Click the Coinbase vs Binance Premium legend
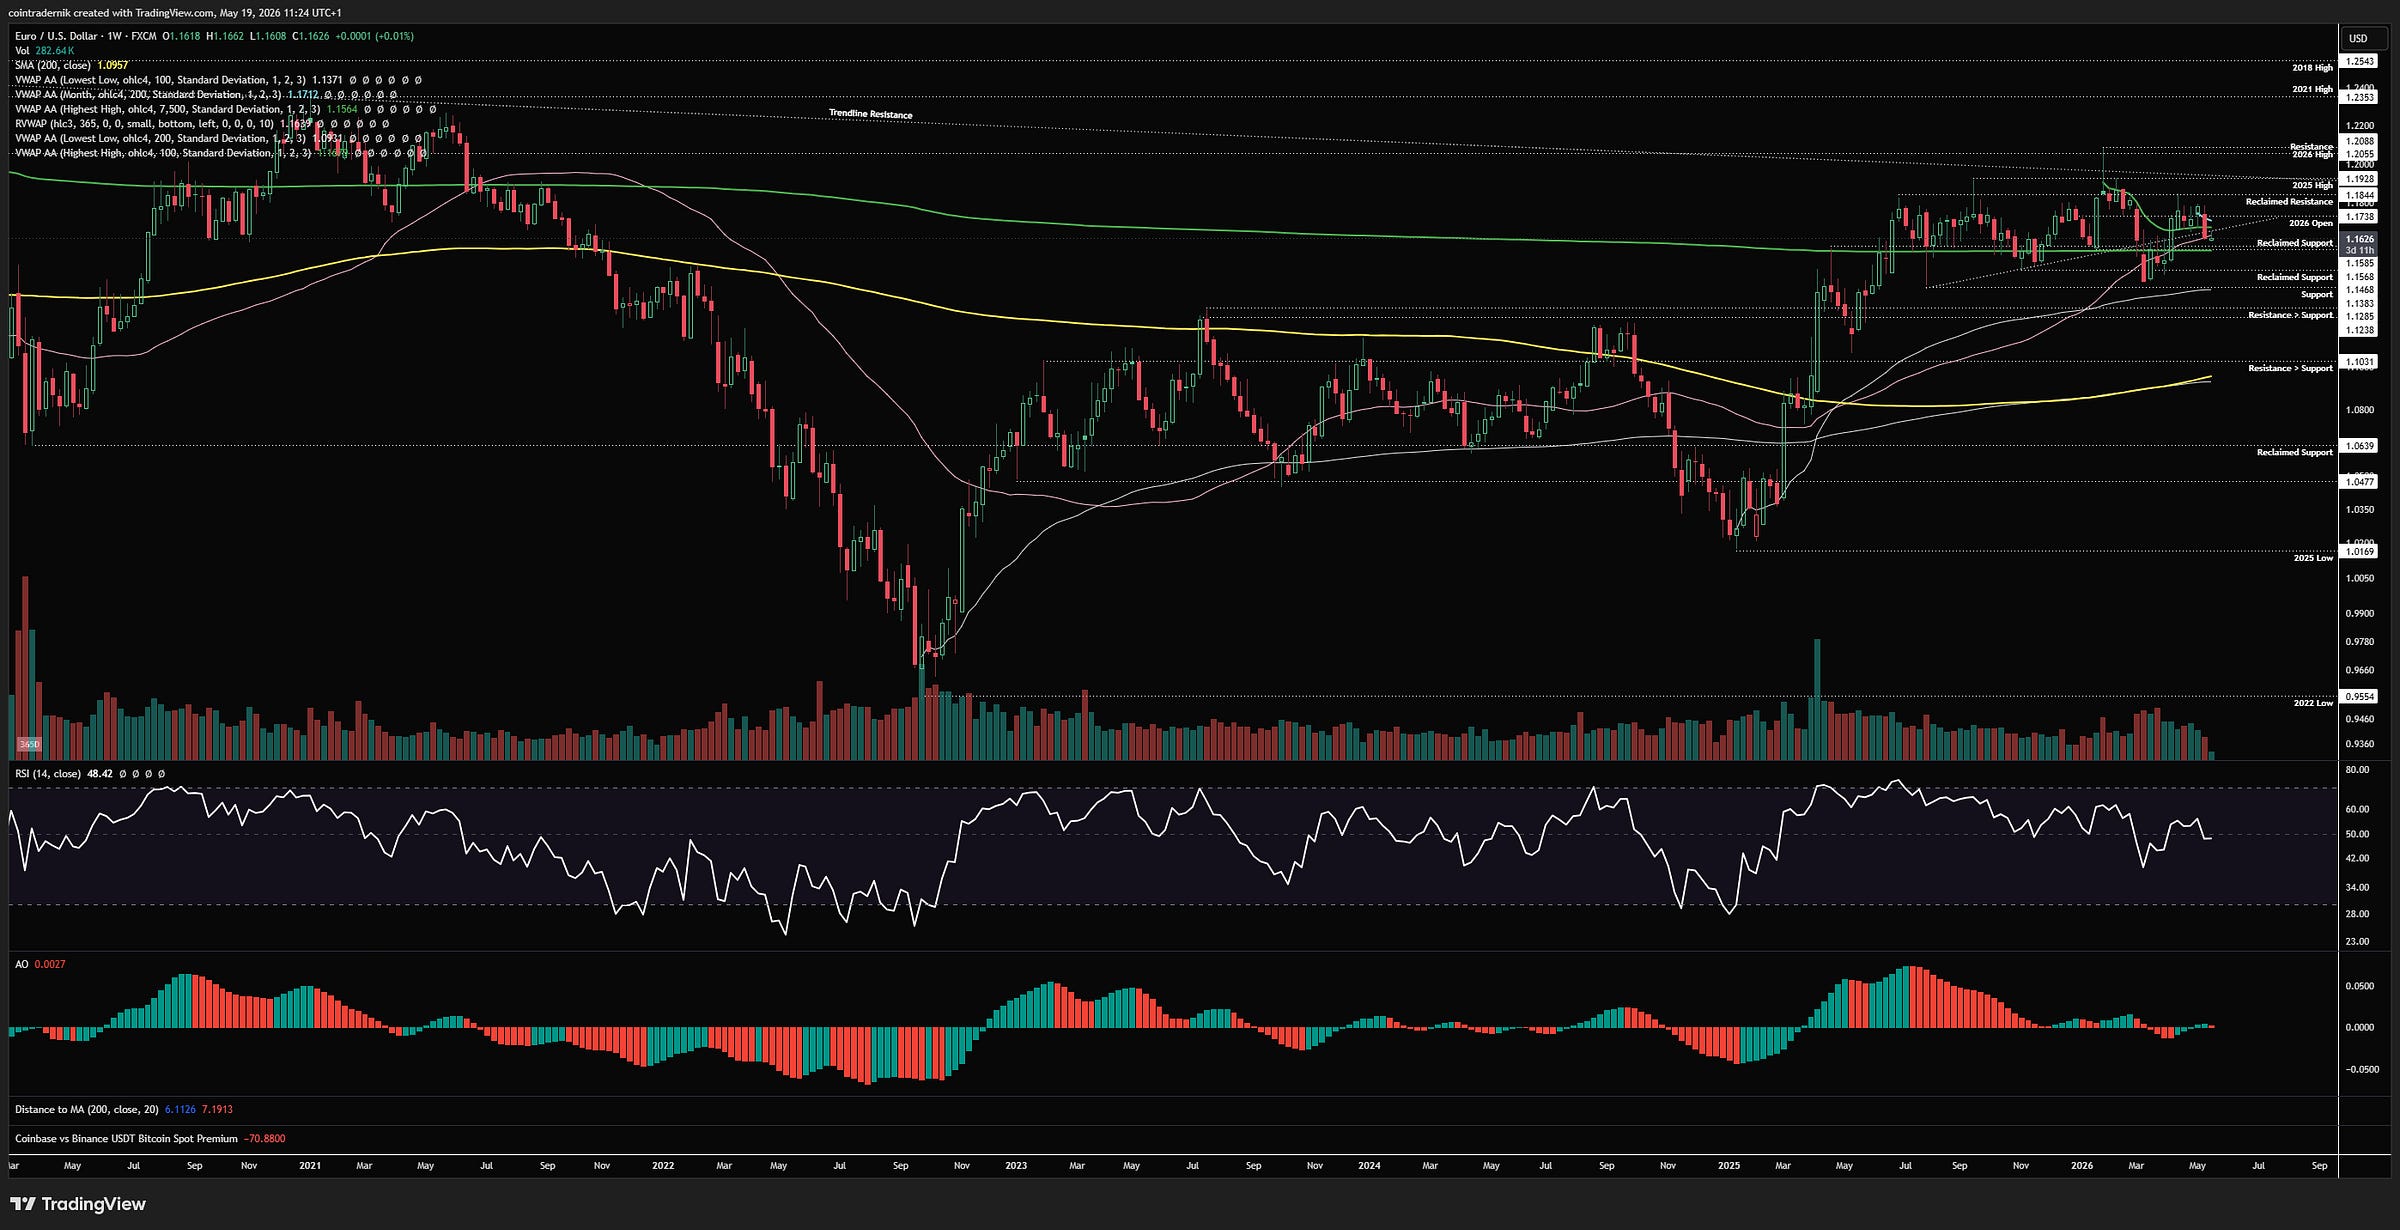This screenshot has height=1230, width=2400. coord(150,1138)
